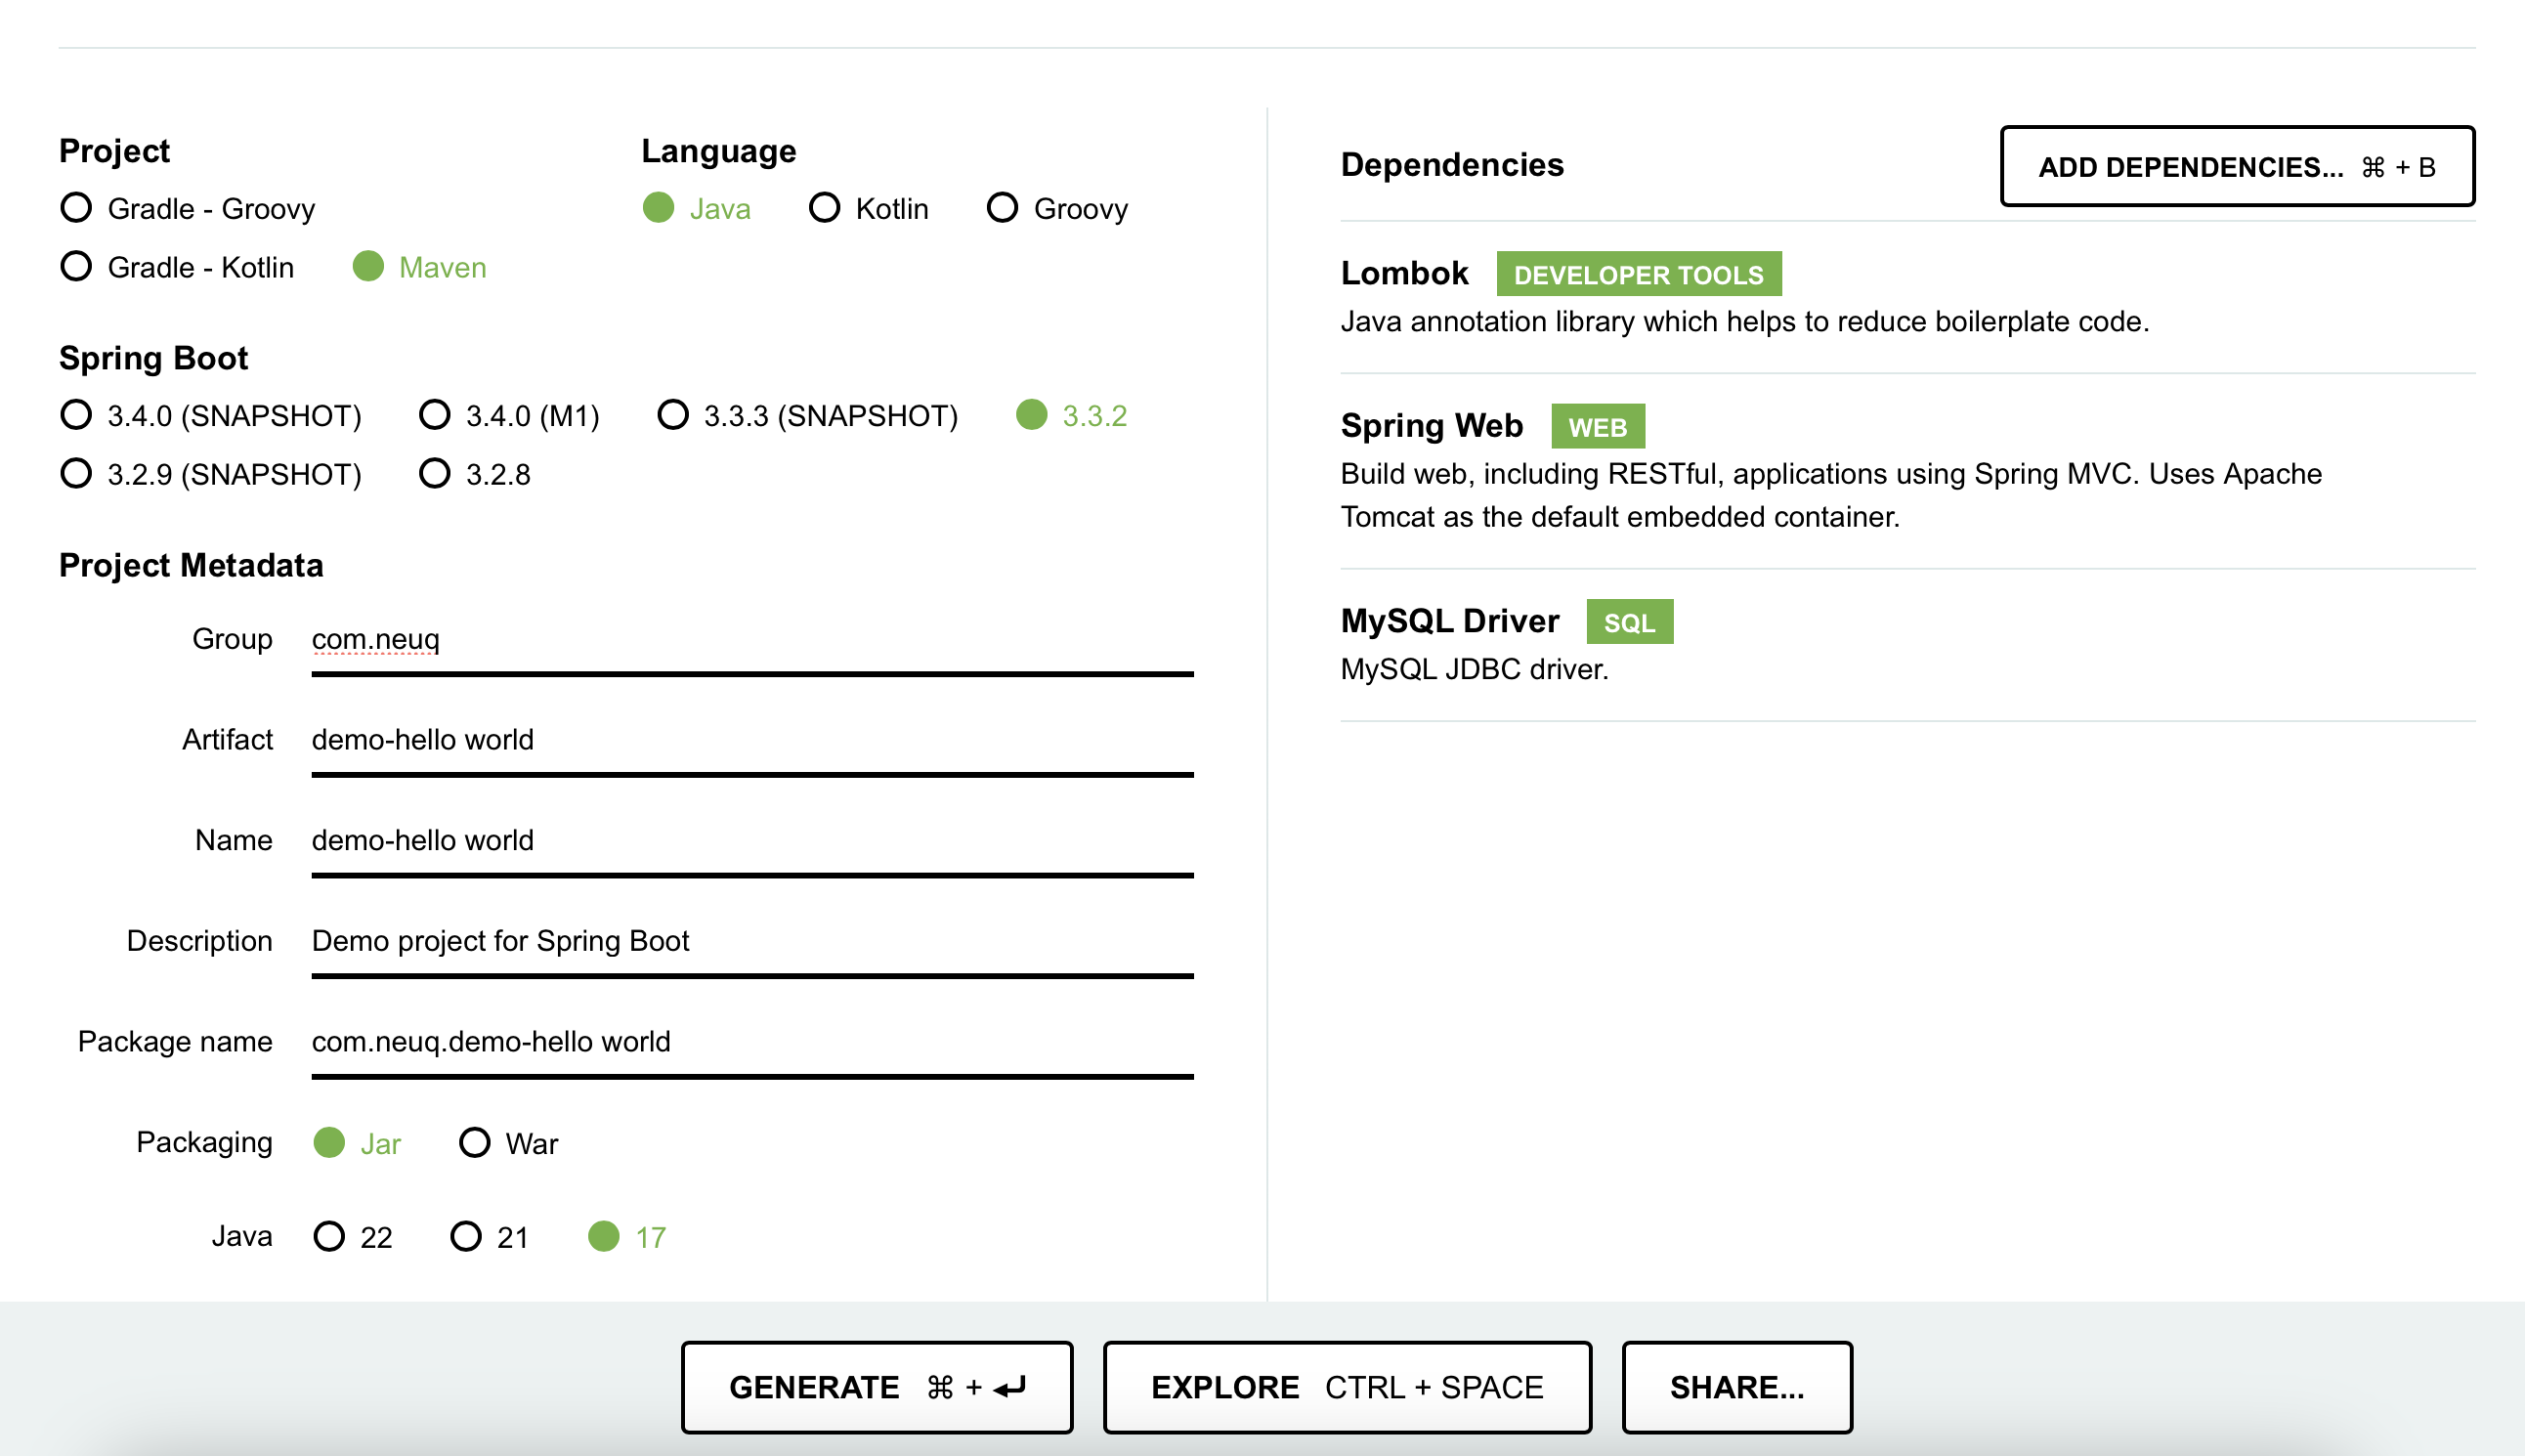The image size is (2525, 1456).
Task: Click the Explore button
Action: coord(1347,1387)
